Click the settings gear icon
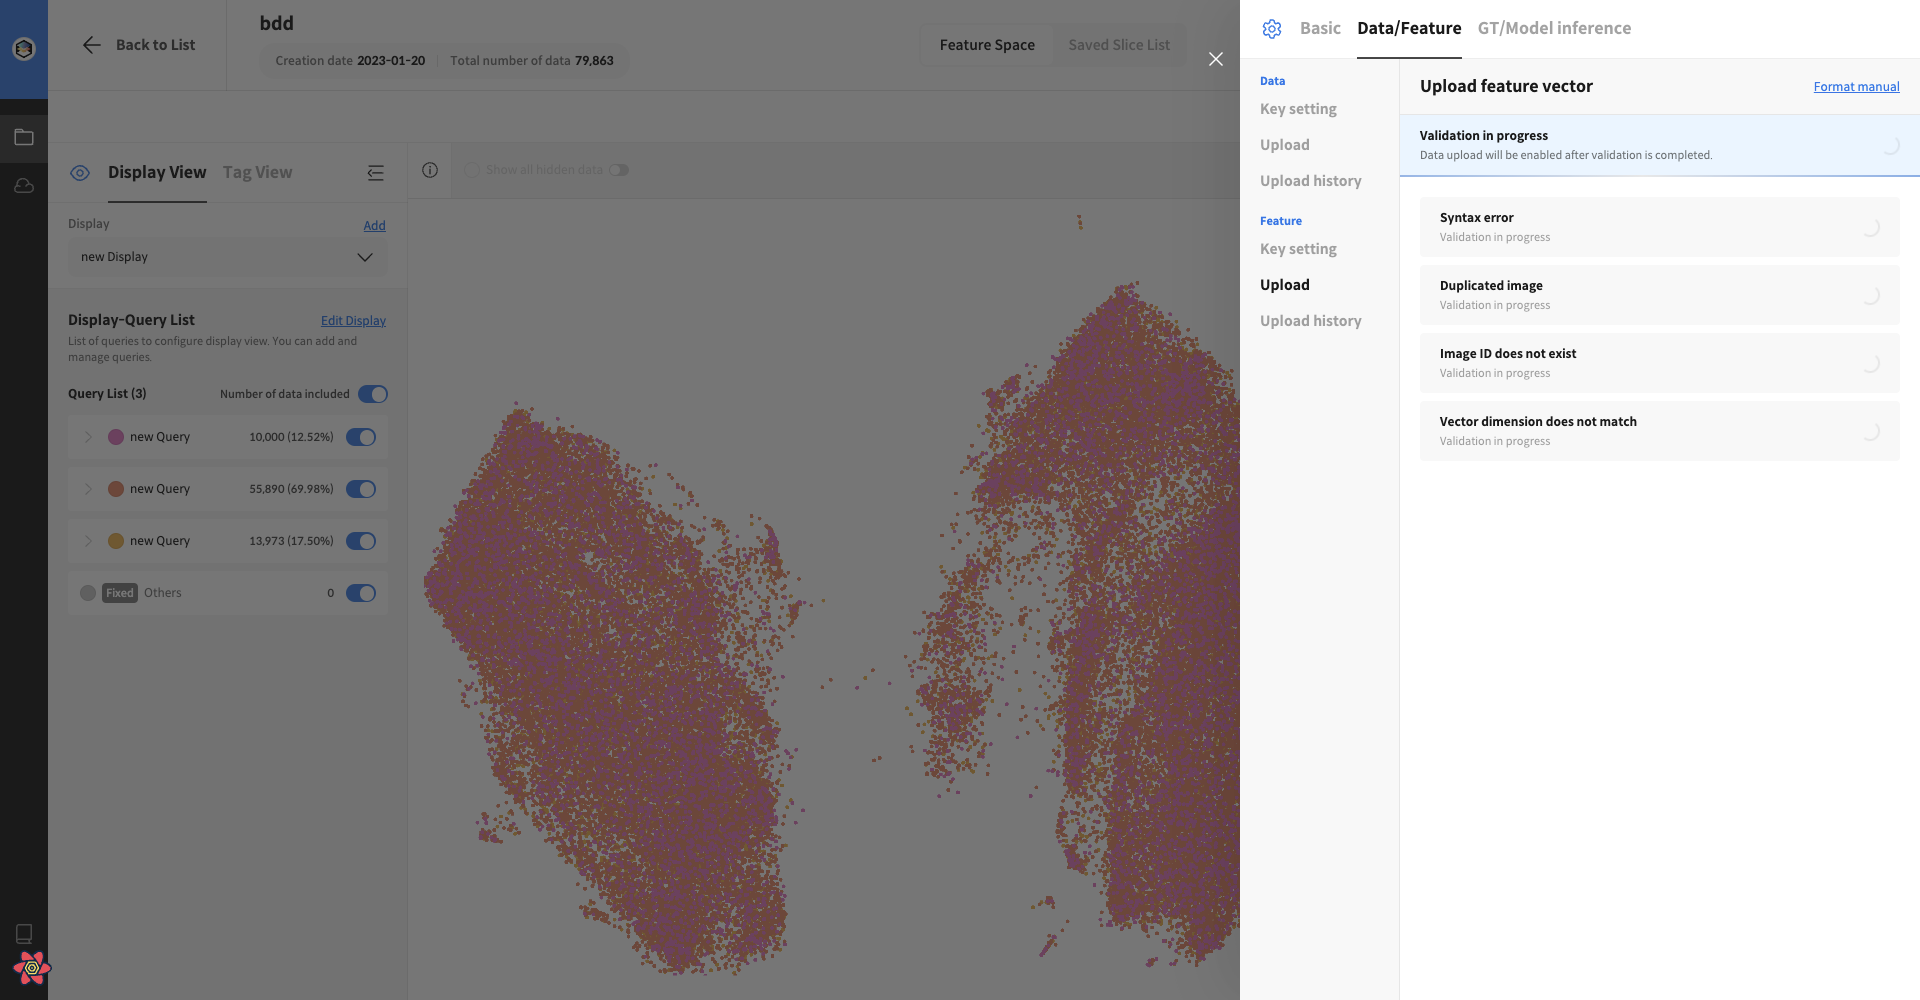 pos(1272,29)
